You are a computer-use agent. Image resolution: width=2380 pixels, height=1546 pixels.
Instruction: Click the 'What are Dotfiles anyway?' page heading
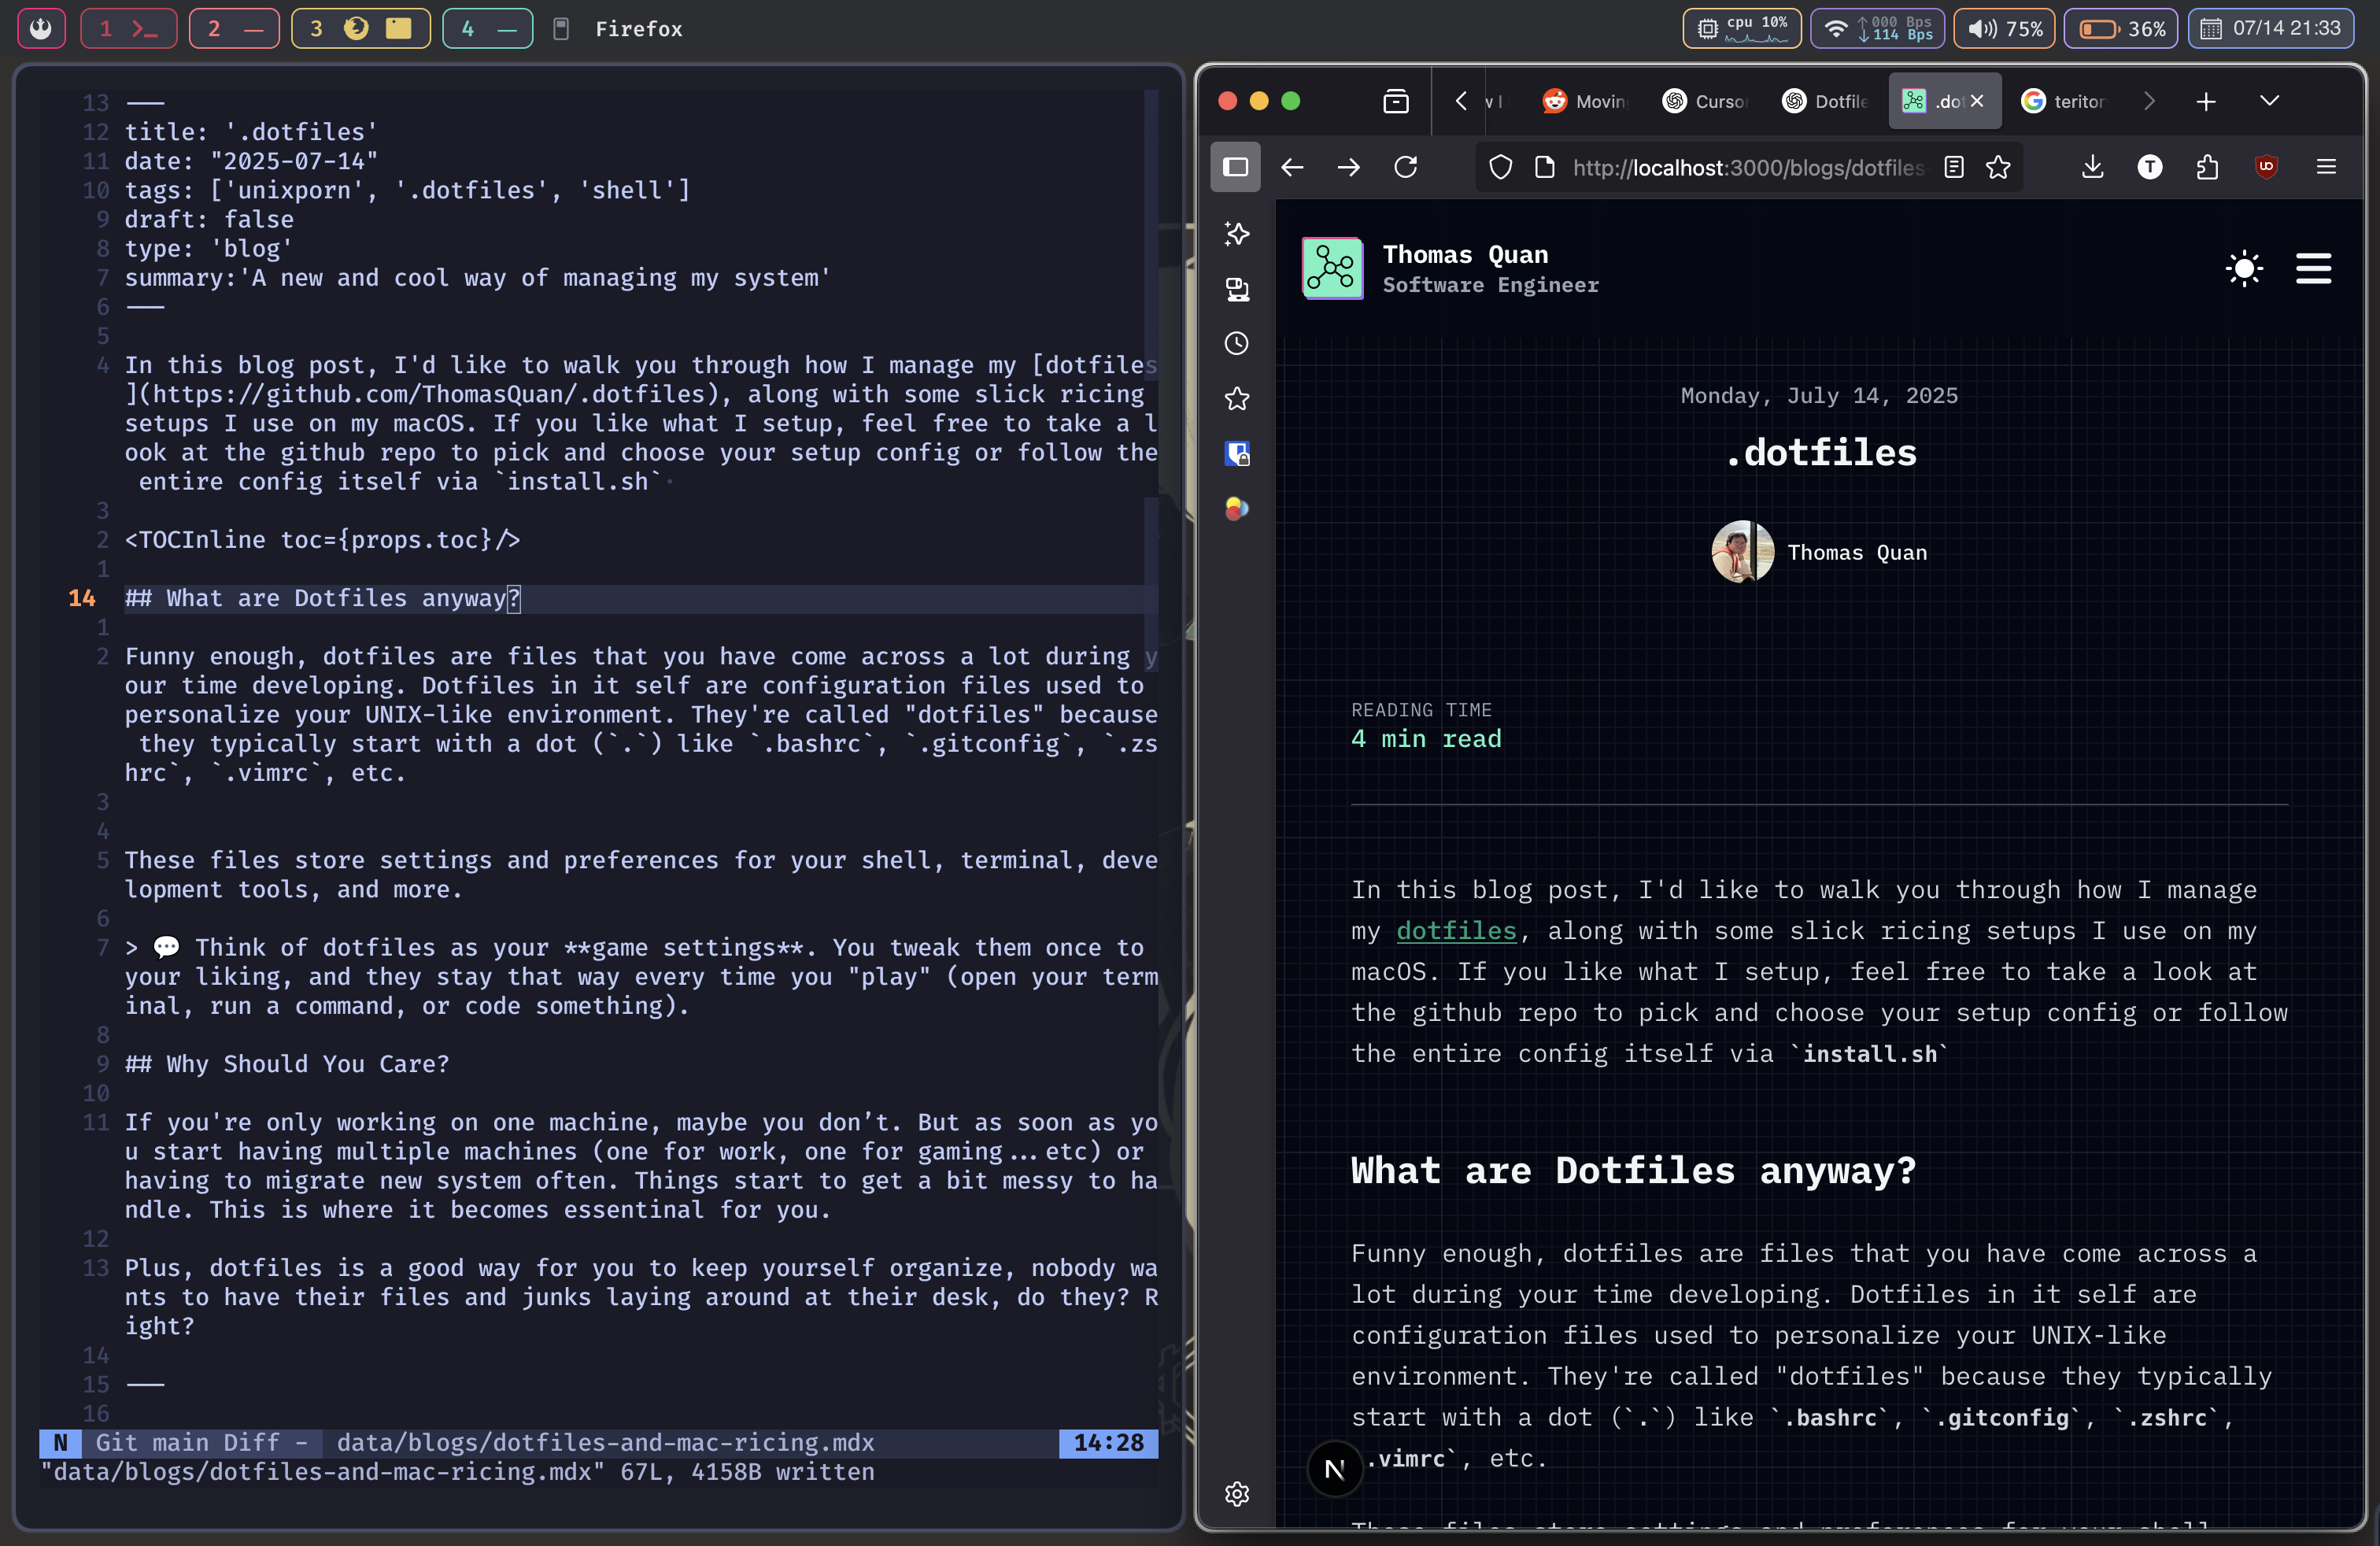pyautogui.click(x=1633, y=1170)
